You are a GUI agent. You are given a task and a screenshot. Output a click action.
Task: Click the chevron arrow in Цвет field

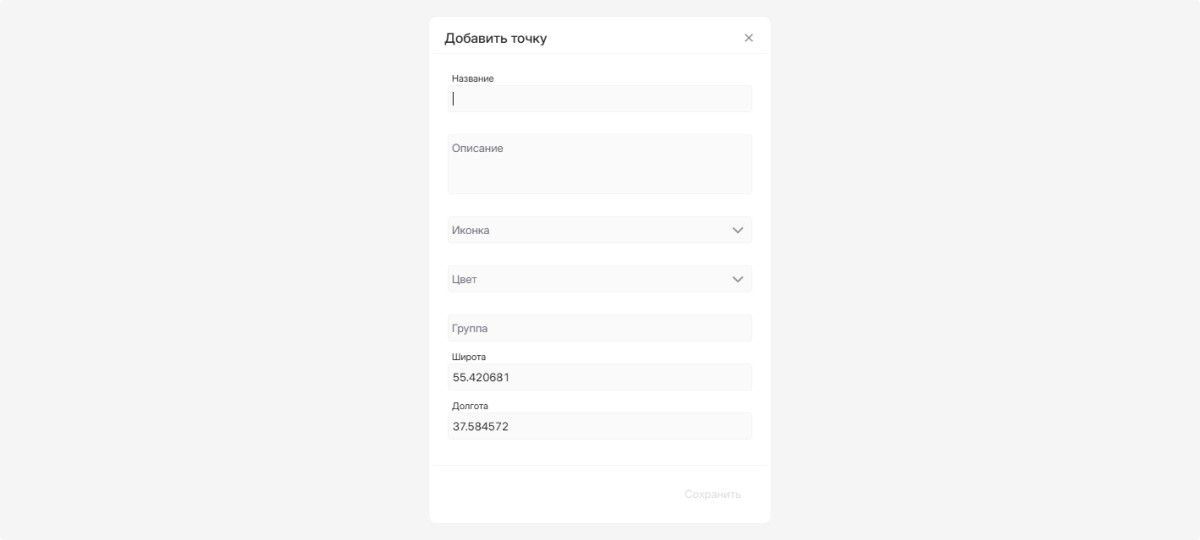[x=738, y=279]
